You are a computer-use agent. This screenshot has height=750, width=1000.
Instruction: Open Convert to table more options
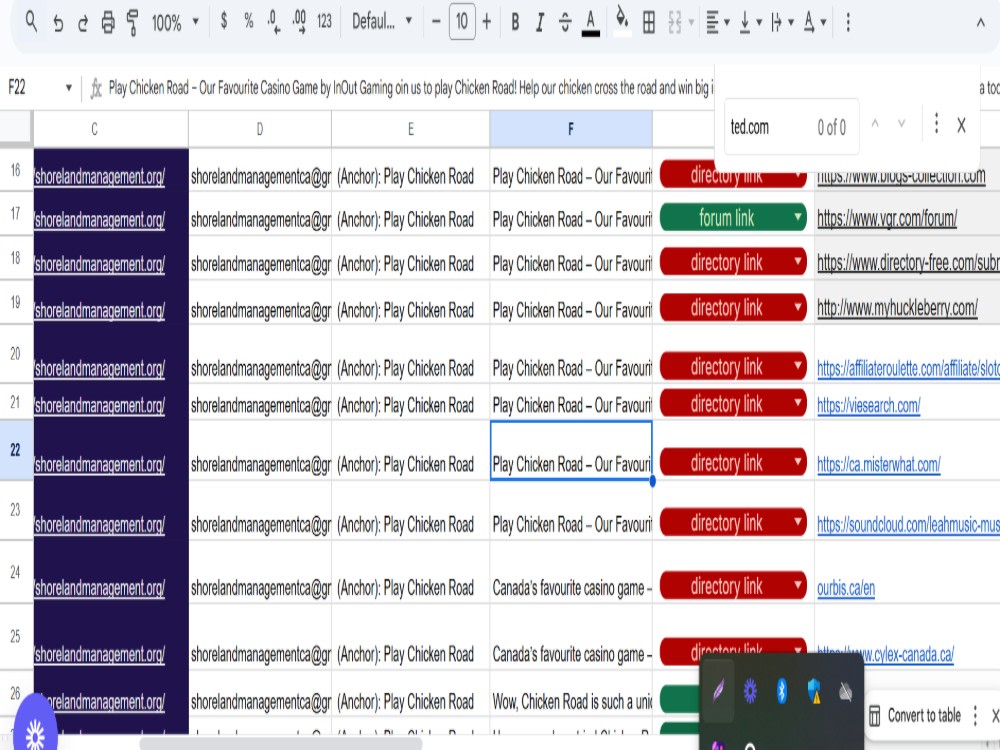(975, 716)
